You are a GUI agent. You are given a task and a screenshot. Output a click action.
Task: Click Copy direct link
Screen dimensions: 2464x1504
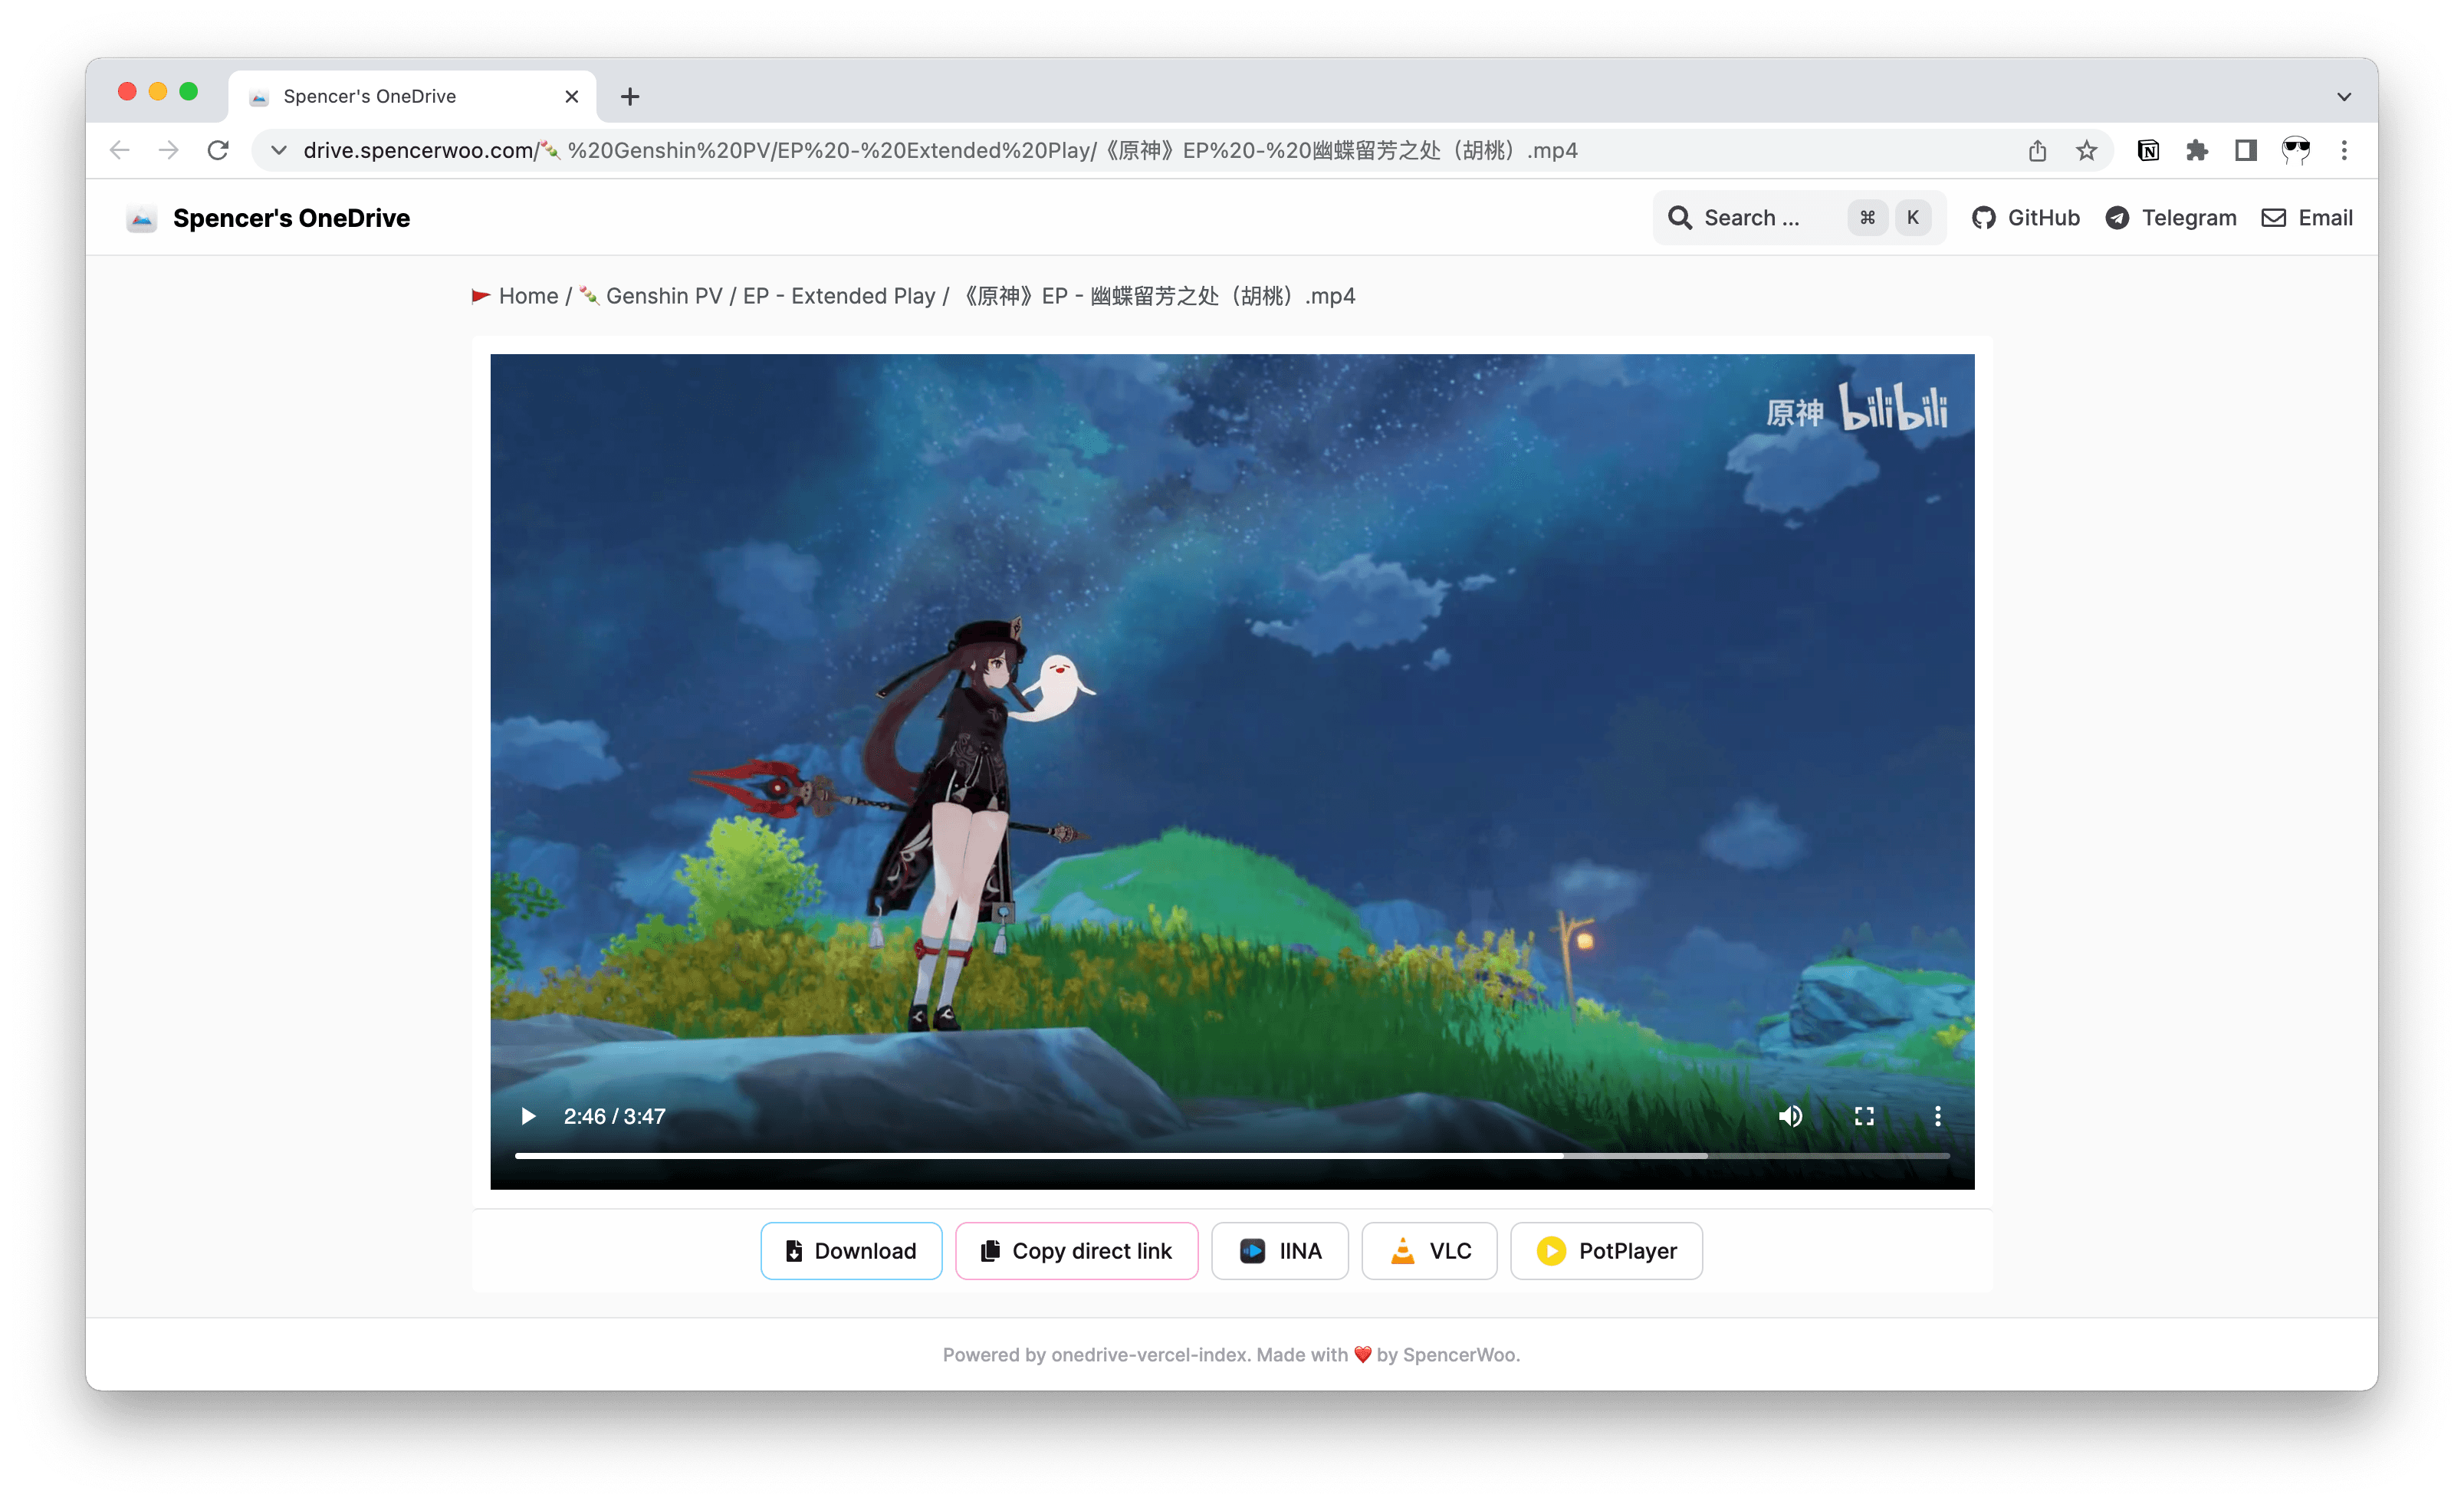pos(1076,1250)
